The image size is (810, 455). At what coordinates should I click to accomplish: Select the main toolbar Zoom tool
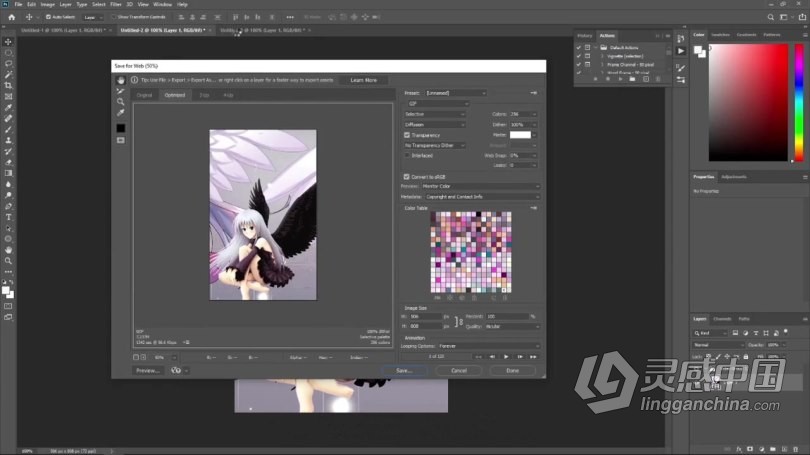tap(8, 261)
